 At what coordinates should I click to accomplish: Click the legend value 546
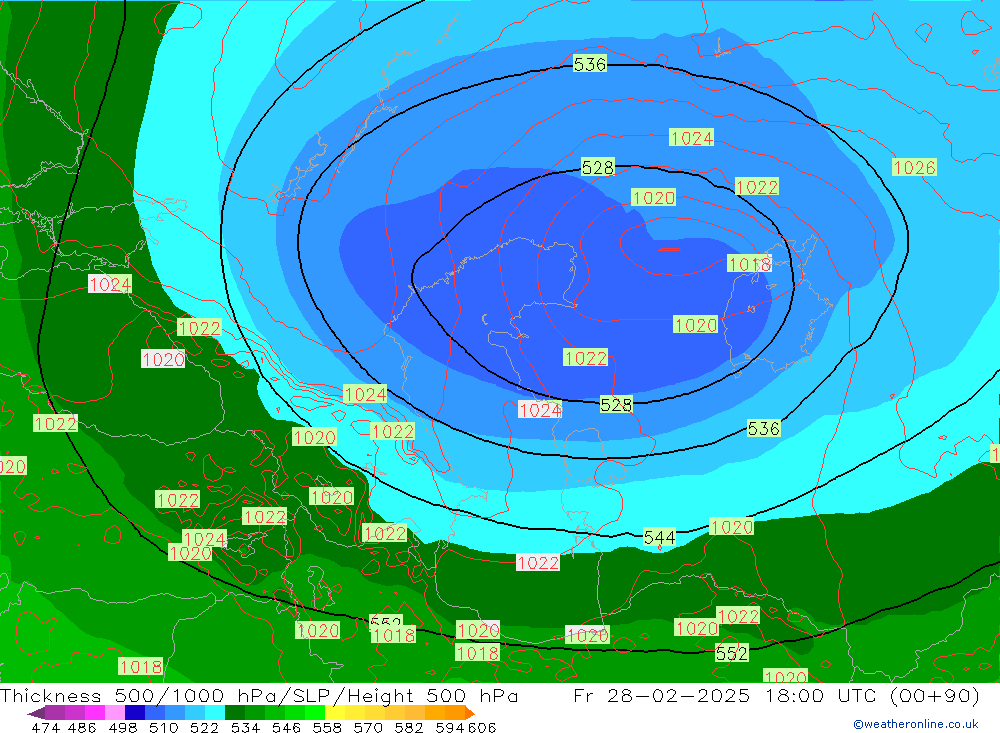click(286, 727)
